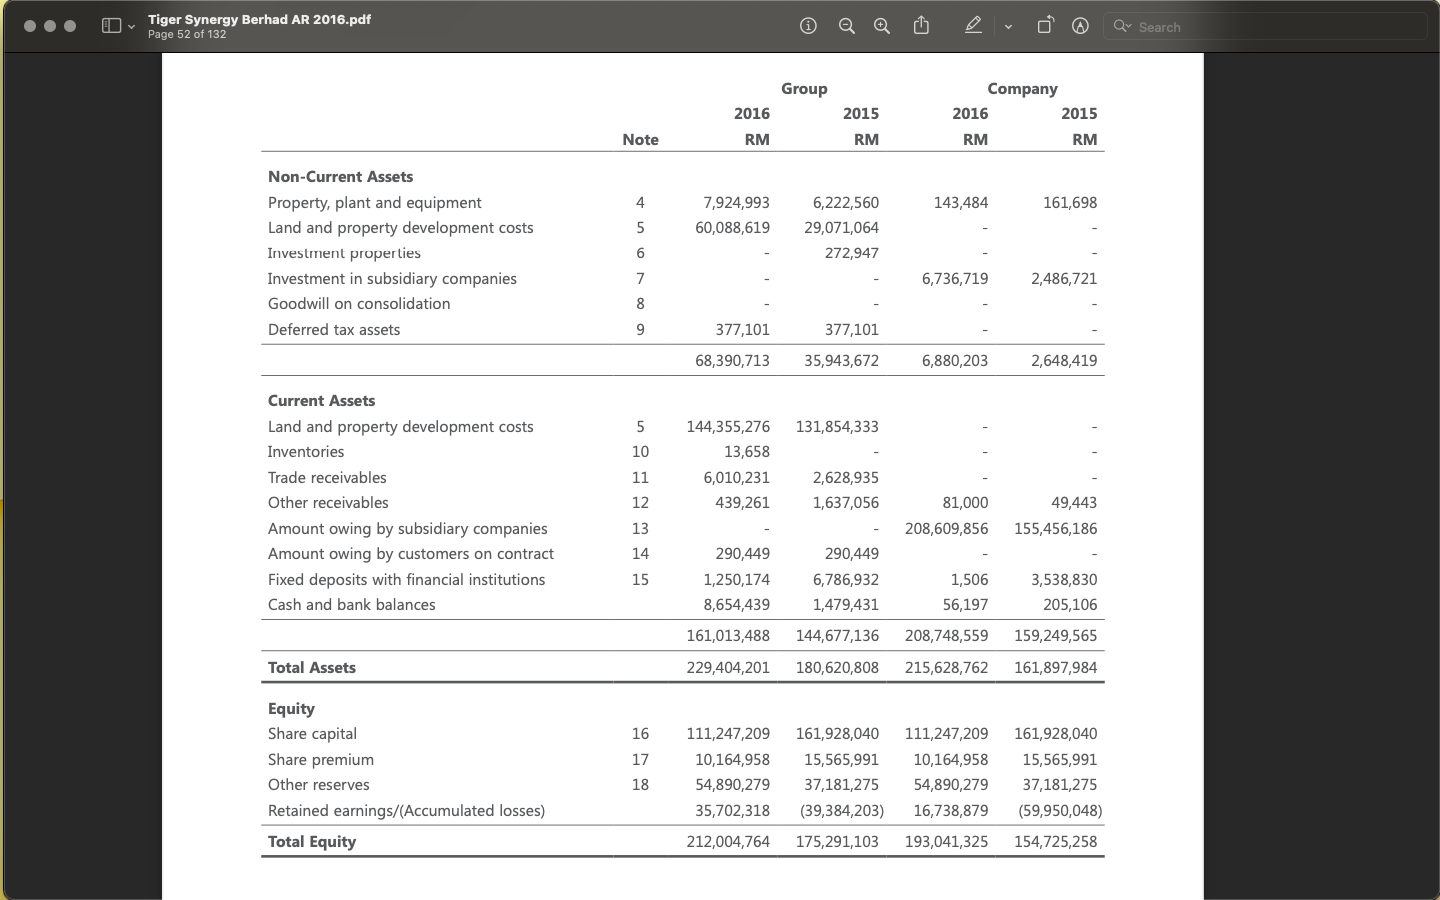Image resolution: width=1440 pixels, height=900 pixels.
Task: Select value (39,384,203)
Action: [842, 811]
